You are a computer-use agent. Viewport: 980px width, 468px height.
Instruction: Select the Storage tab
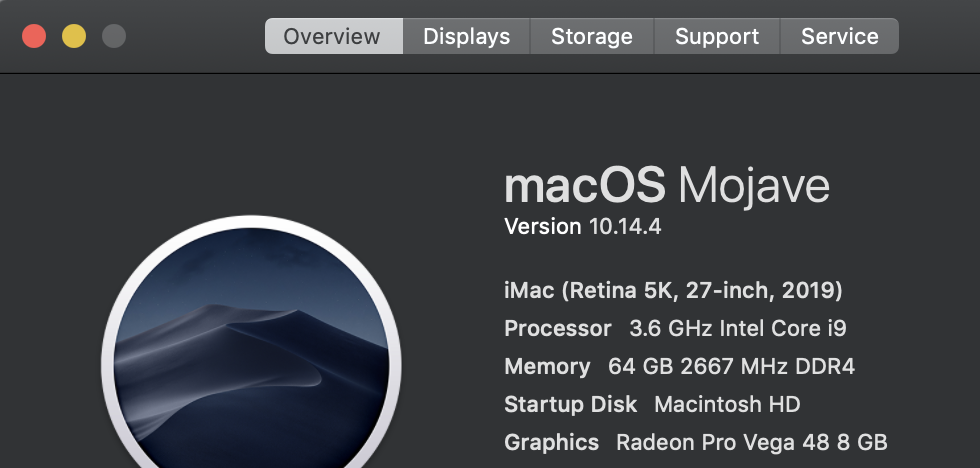coord(592,37)
